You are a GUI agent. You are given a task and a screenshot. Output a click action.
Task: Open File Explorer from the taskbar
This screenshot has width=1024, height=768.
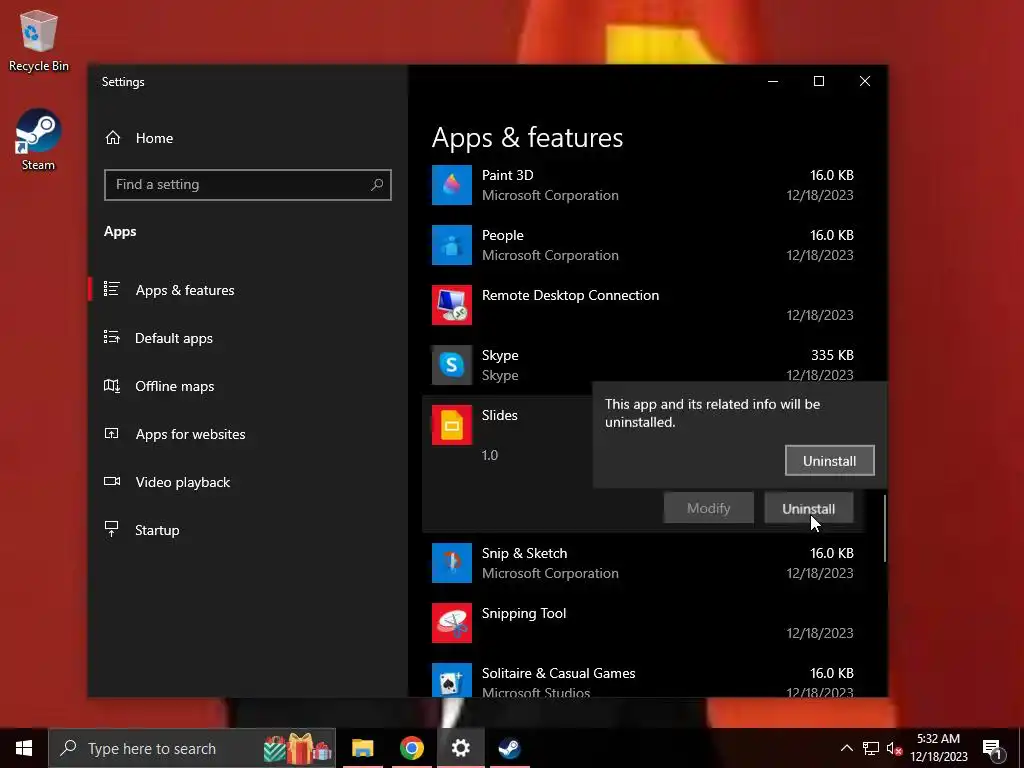pyautogui.click(x=362, y=748)
